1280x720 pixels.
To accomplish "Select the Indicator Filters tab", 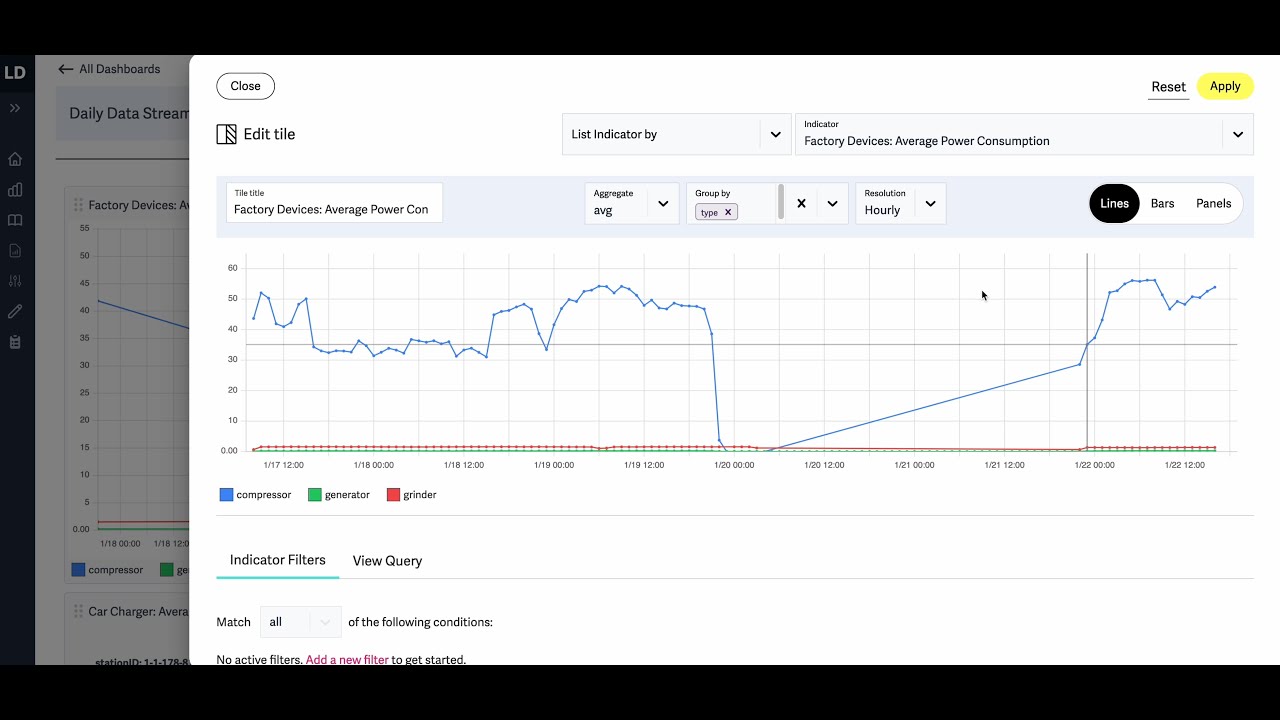I will [x=278, y=560].
